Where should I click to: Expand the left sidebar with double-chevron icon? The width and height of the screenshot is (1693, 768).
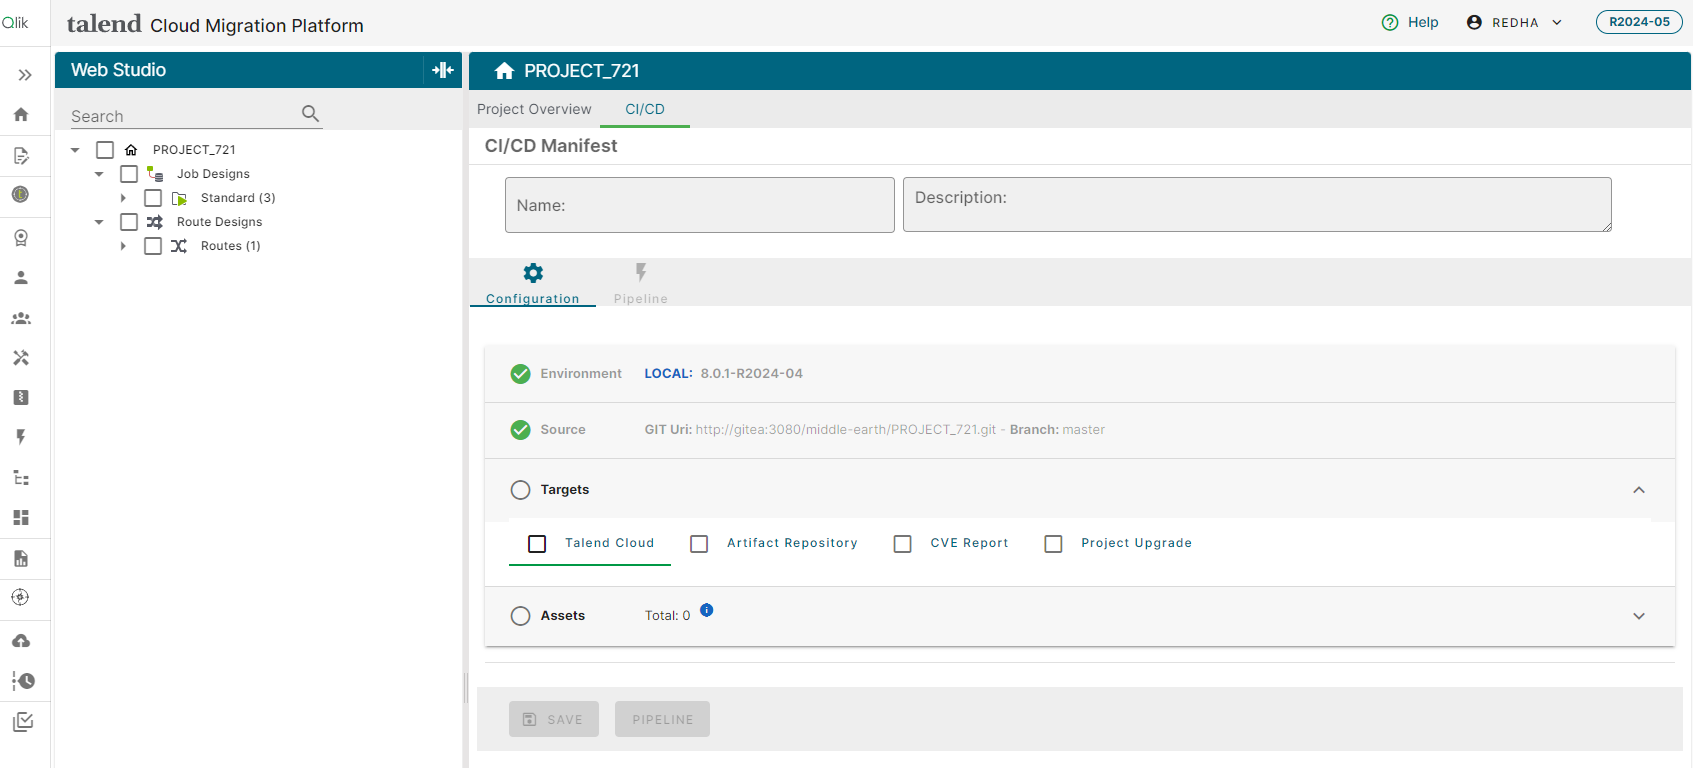click(25, 75)
